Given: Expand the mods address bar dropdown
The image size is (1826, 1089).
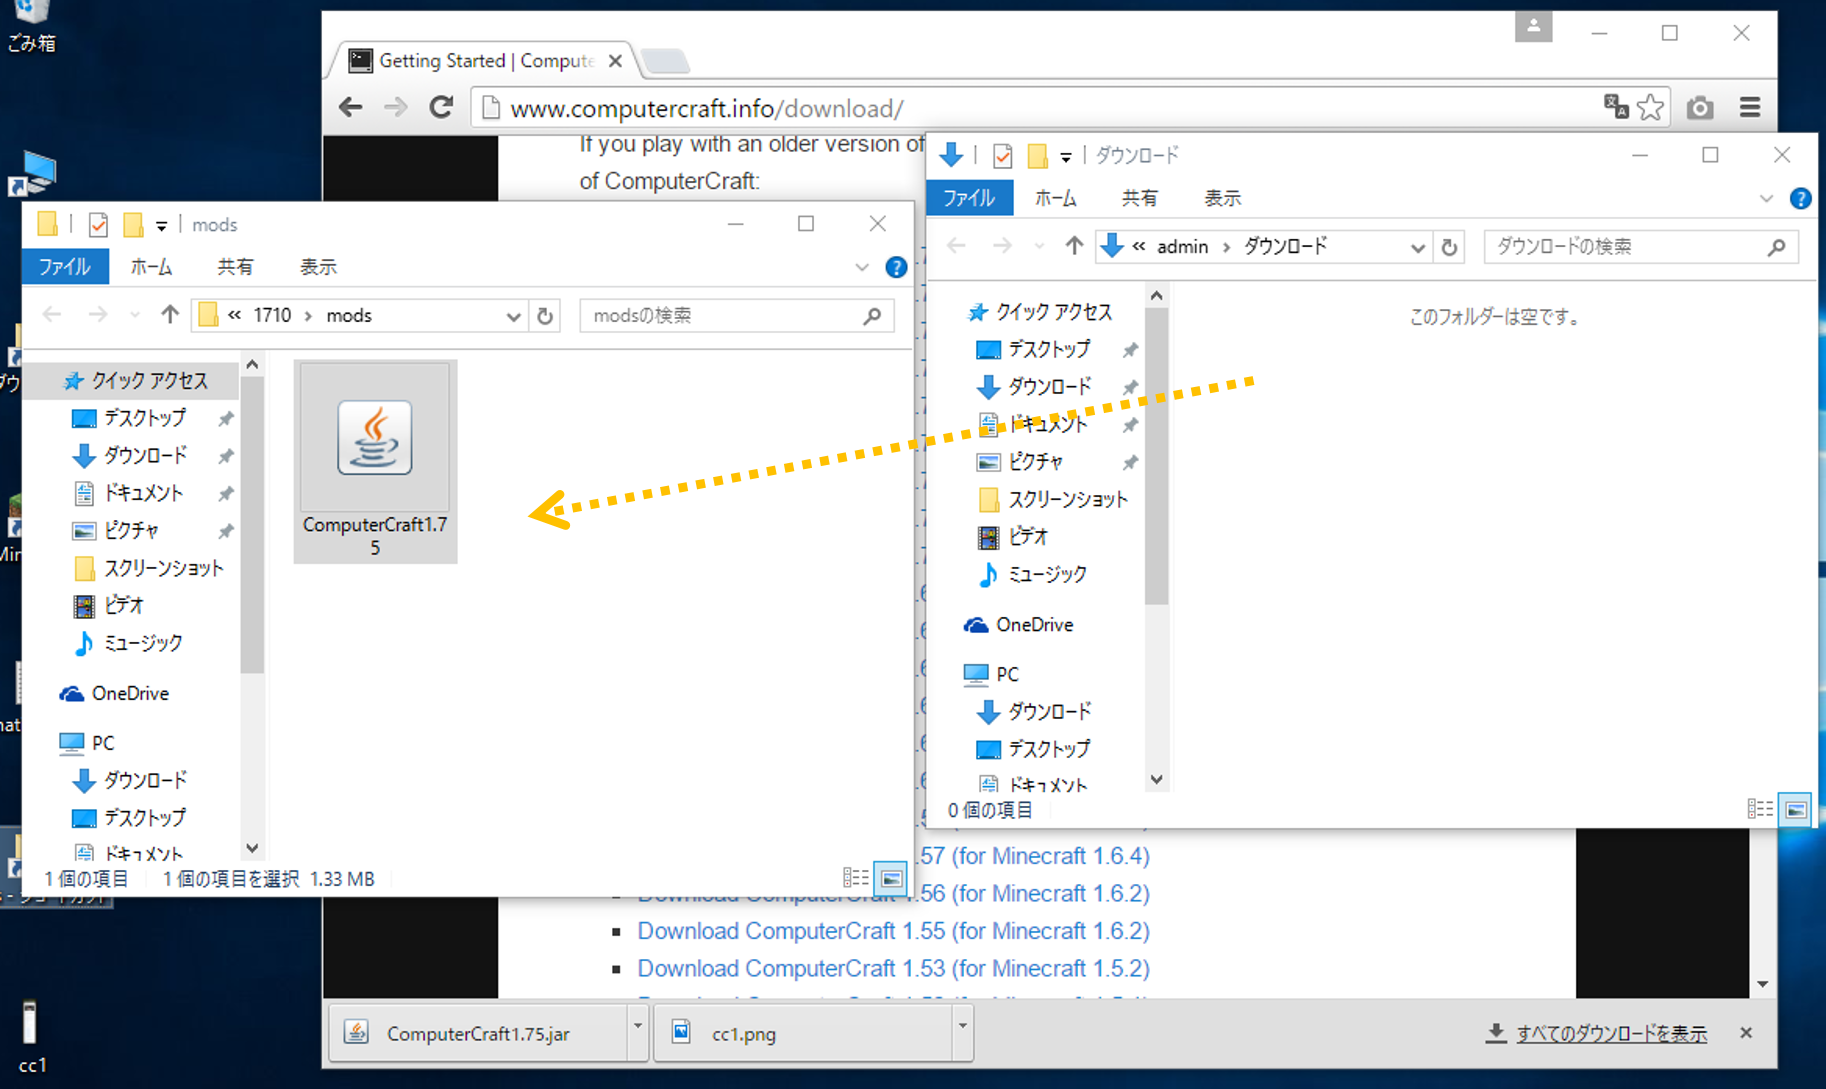Looking at the screenshot, I should point(513,316).
